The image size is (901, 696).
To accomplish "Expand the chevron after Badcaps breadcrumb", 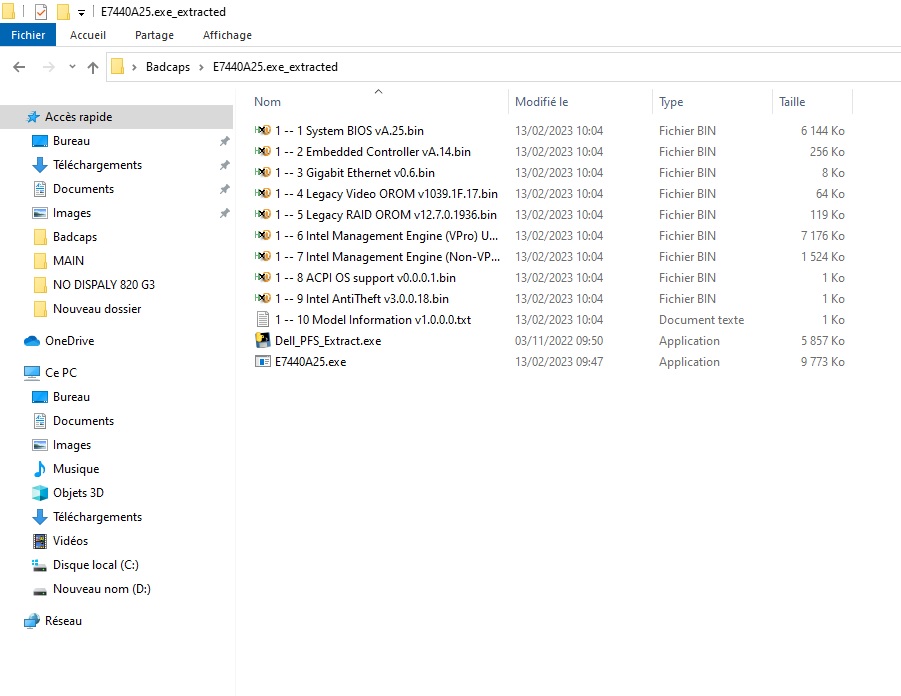I will (201, 67).
